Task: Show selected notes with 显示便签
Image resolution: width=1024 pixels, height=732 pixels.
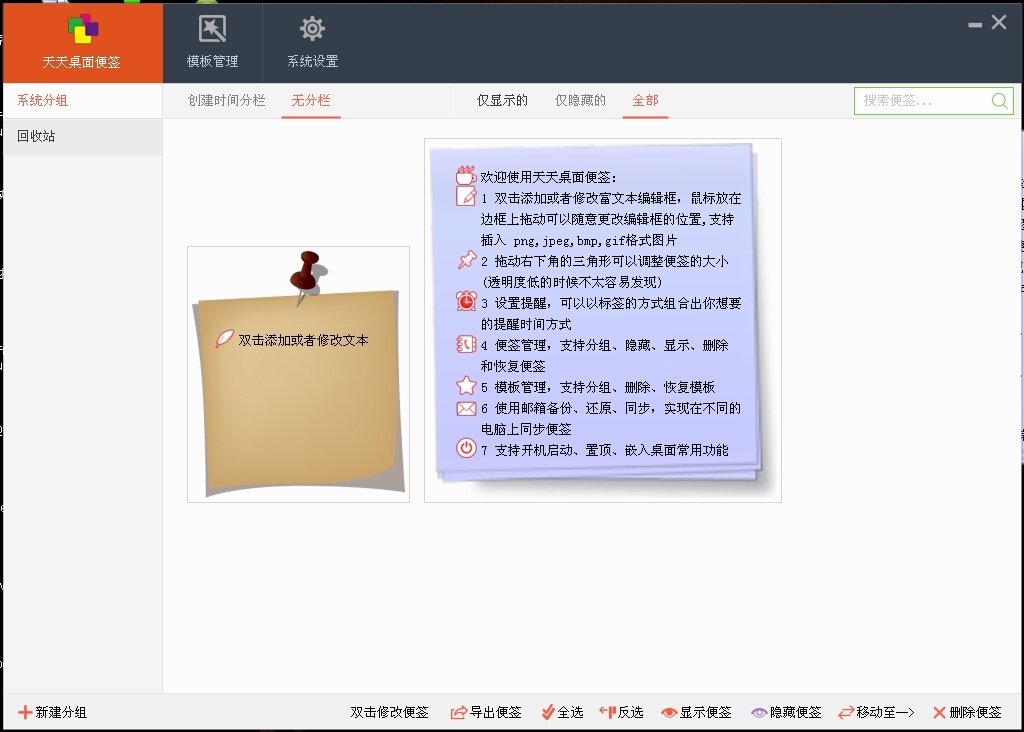Action: [696, 712]
